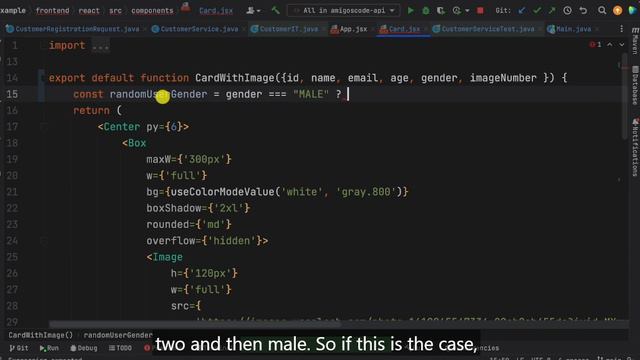
Task: Click the src breadcrumb
Action: (x=116, y=11)
